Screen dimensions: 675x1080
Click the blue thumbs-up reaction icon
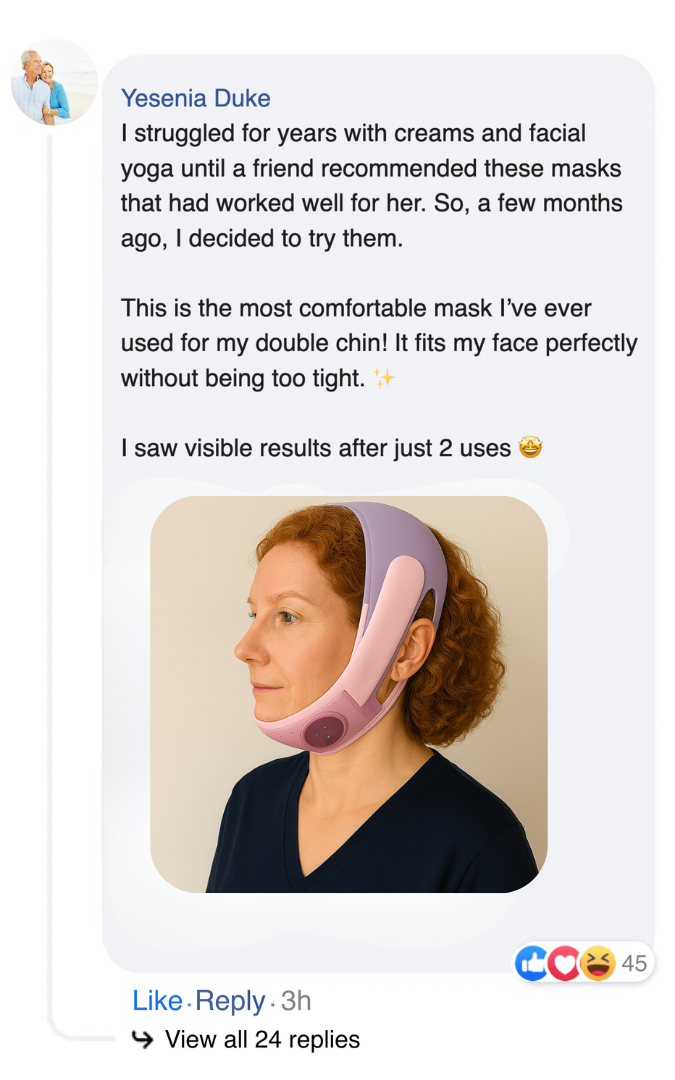tap(531, 964)
